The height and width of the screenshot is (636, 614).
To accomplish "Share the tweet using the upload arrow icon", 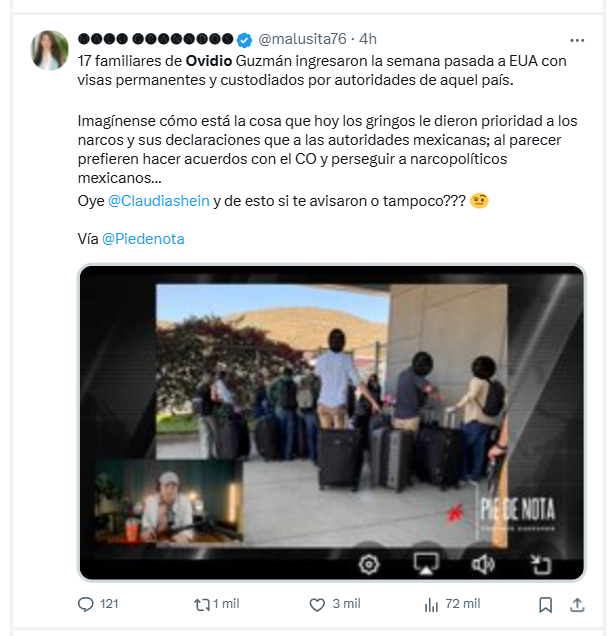I will (577, 605).
